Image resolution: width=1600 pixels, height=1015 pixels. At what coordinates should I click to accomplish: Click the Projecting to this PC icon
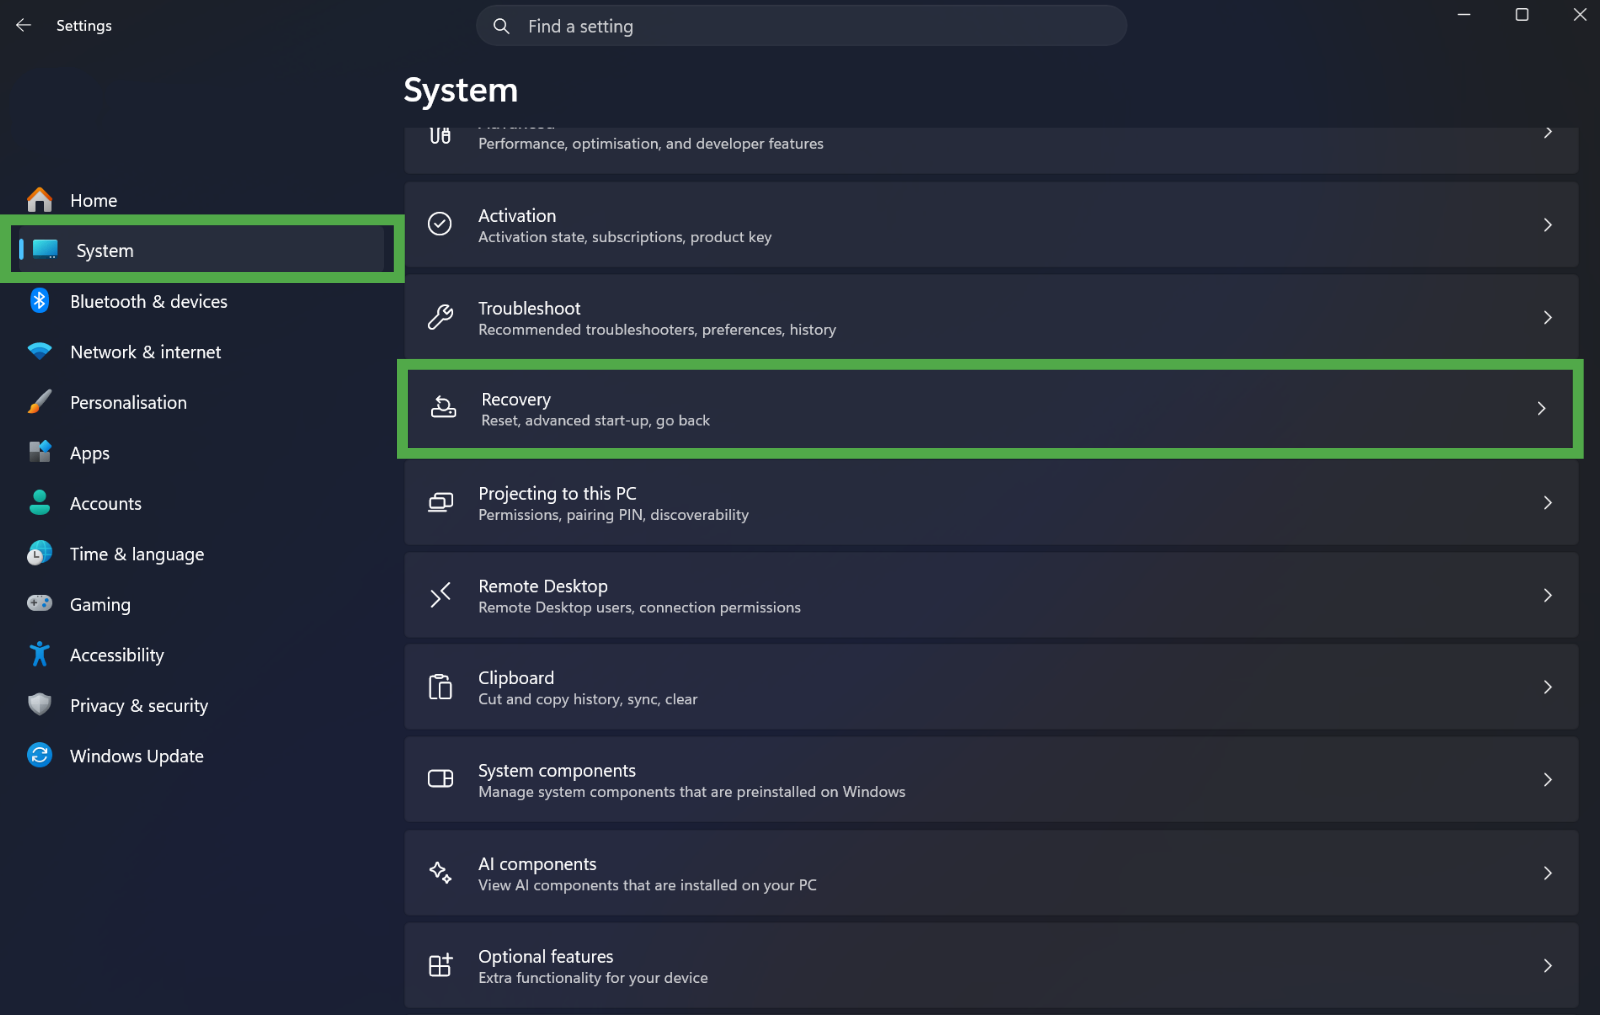point(440,502)
